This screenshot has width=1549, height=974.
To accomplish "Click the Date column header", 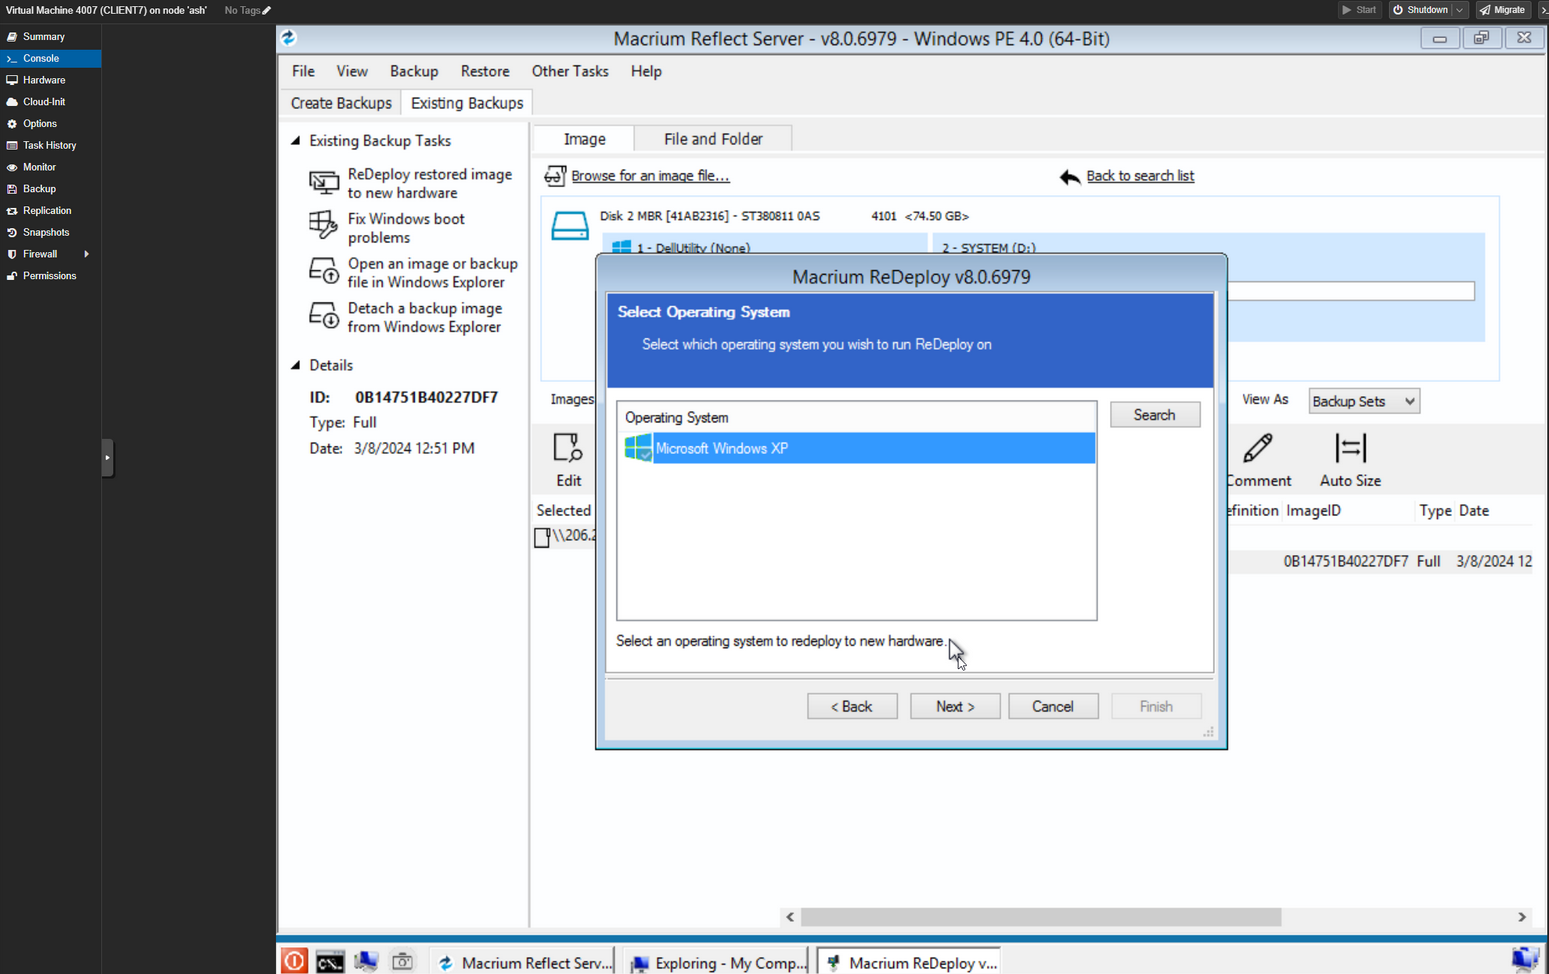I will tap(1474, 511).
